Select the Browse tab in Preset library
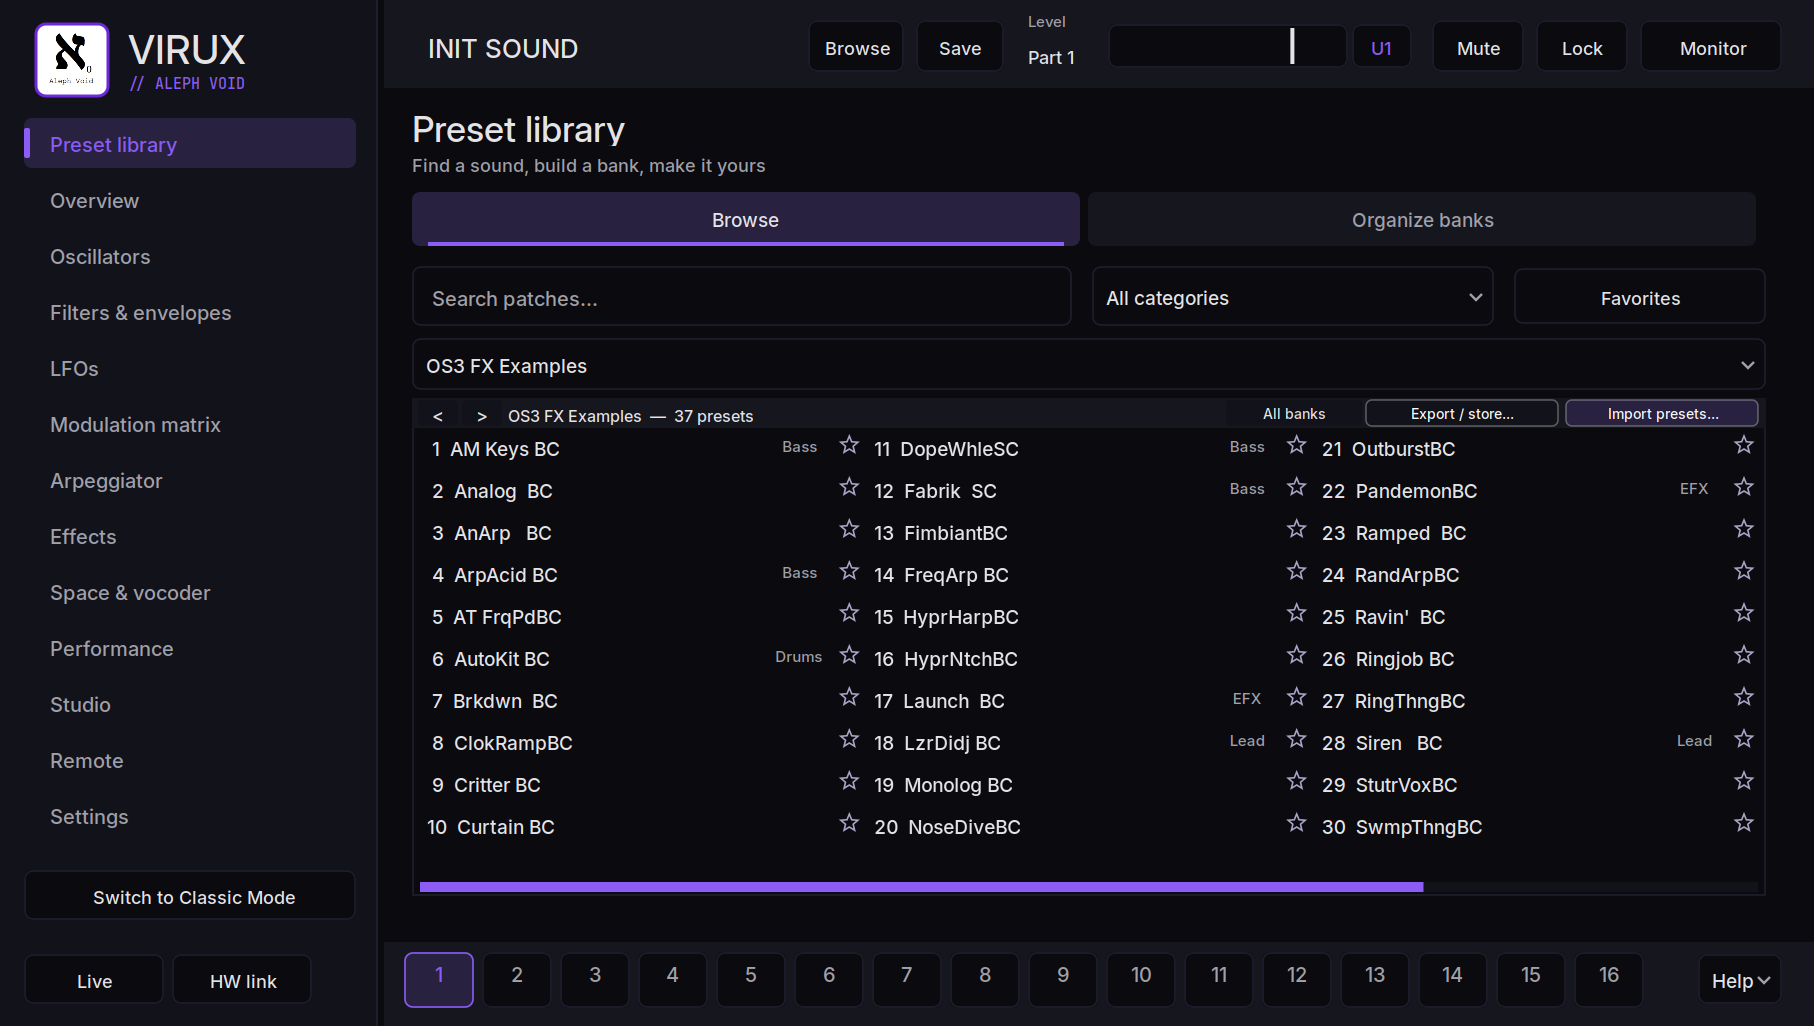Viewport: 1814px width, 1026px height. coord(746,220)
